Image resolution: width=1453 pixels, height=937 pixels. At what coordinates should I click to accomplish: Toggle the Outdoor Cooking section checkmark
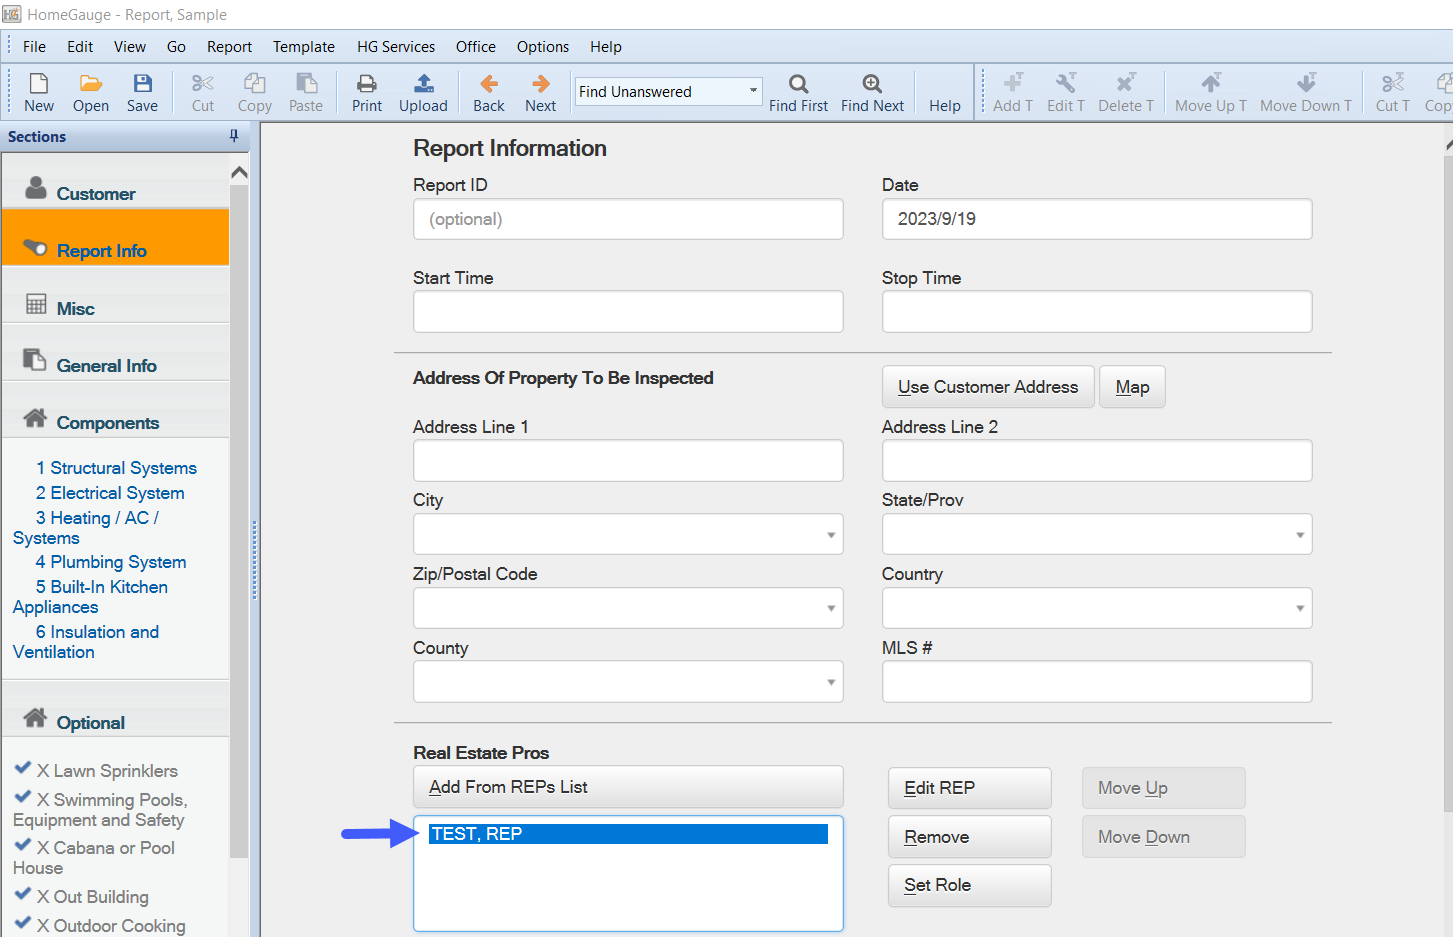[23, 923]
